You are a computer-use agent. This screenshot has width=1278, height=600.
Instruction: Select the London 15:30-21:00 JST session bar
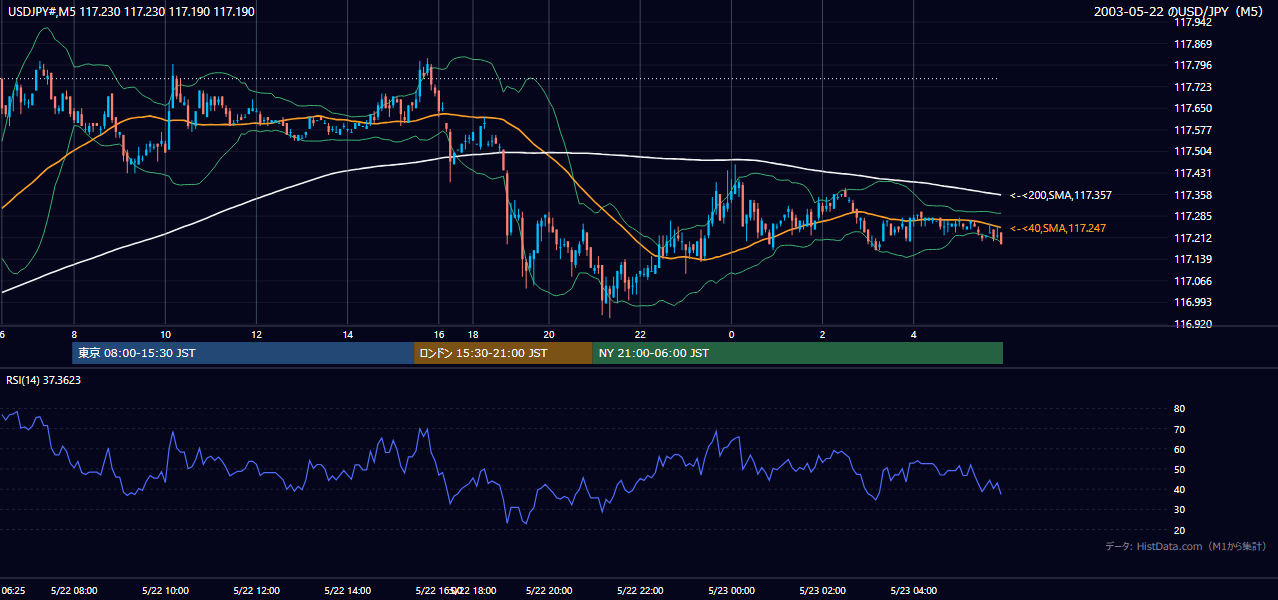pyautogui.click(x=503, y=353)
